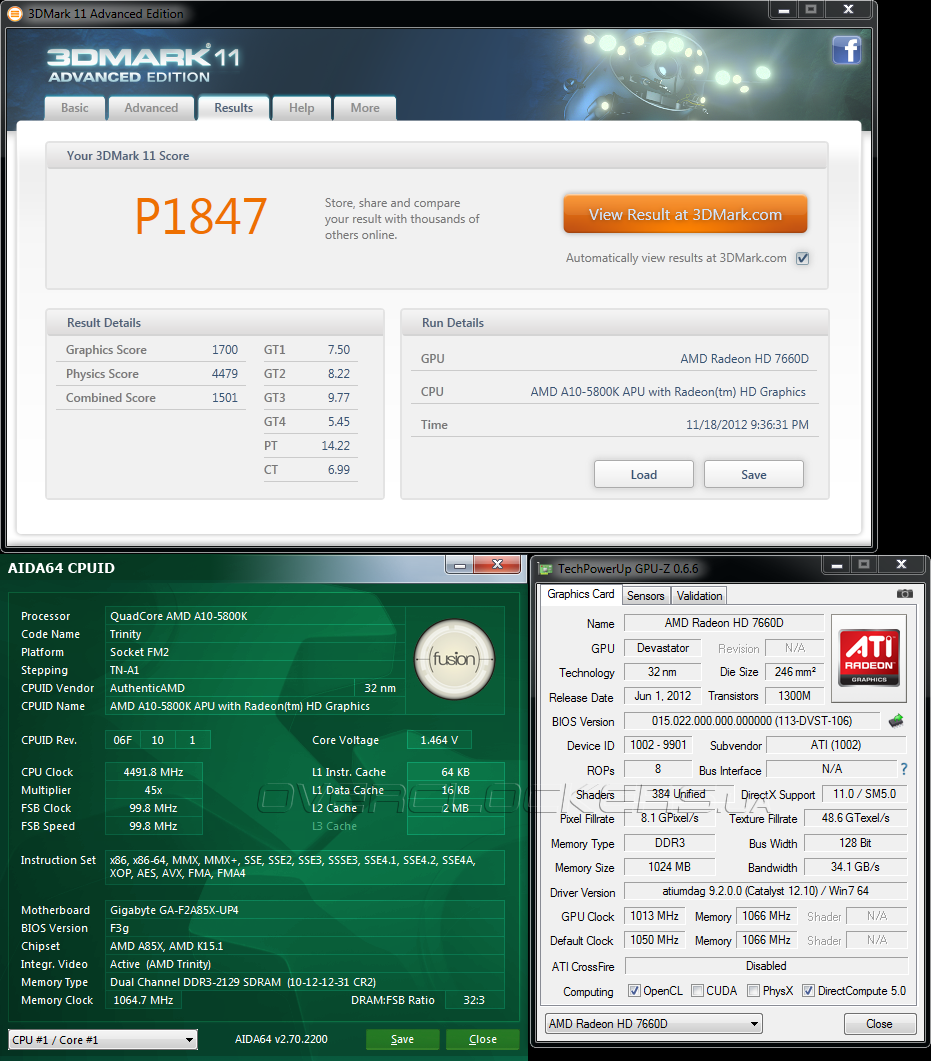Click the Bus Interface question mark icon
The height and width of the screenshot is (1061, 931).
(904, 769)
